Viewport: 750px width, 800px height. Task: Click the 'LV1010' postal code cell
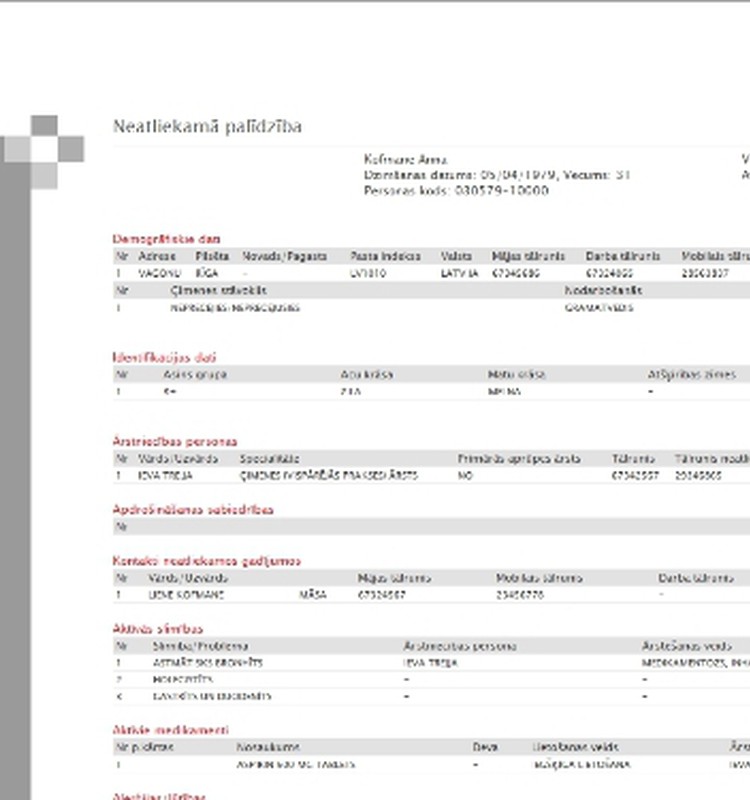[x=368, y=273]
